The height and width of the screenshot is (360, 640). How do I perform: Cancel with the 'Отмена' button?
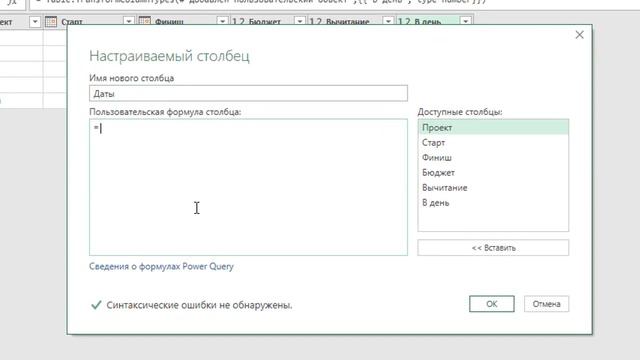coord(546,304)
